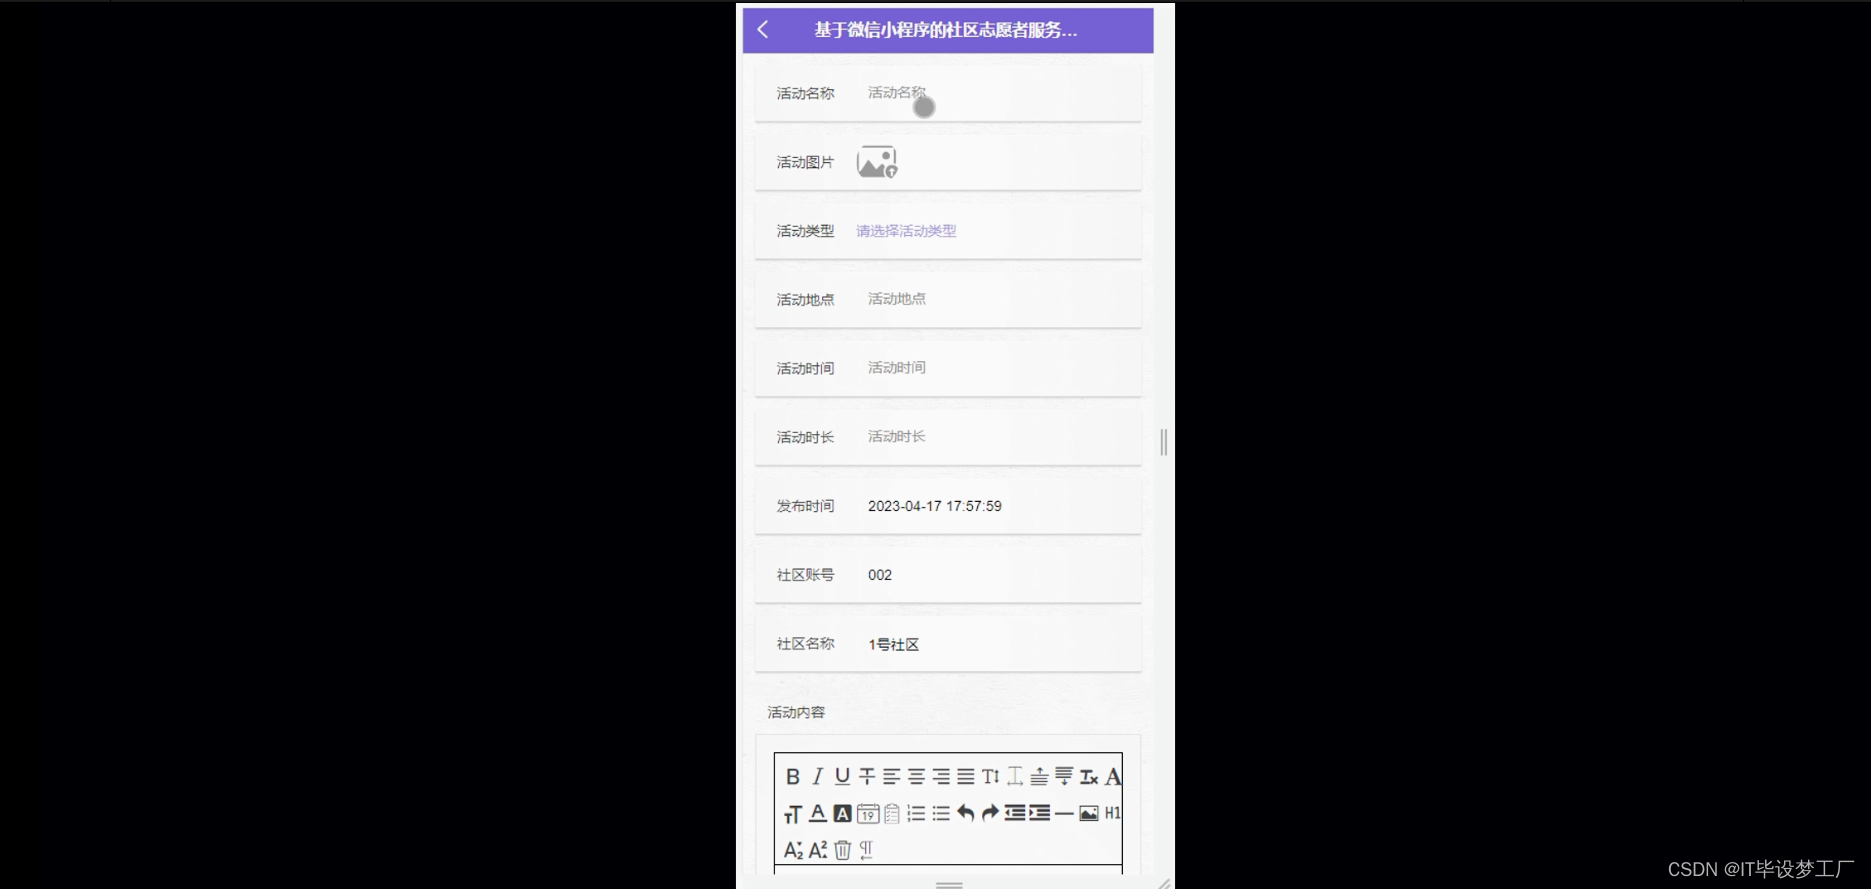Apply the H1 heading style
Image resolution: width=1871 pixels, height=889 pixels.
click(1113, 813)
